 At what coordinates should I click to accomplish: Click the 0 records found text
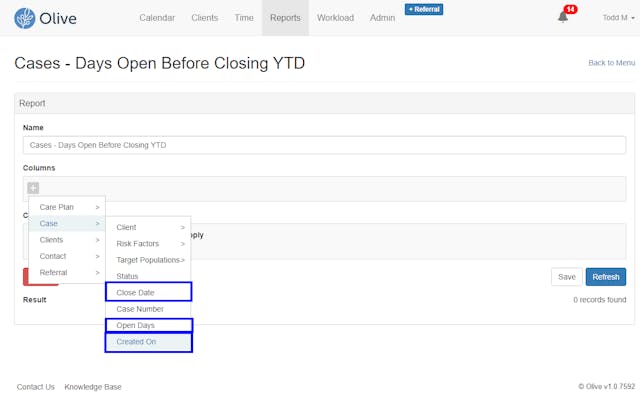600,300
